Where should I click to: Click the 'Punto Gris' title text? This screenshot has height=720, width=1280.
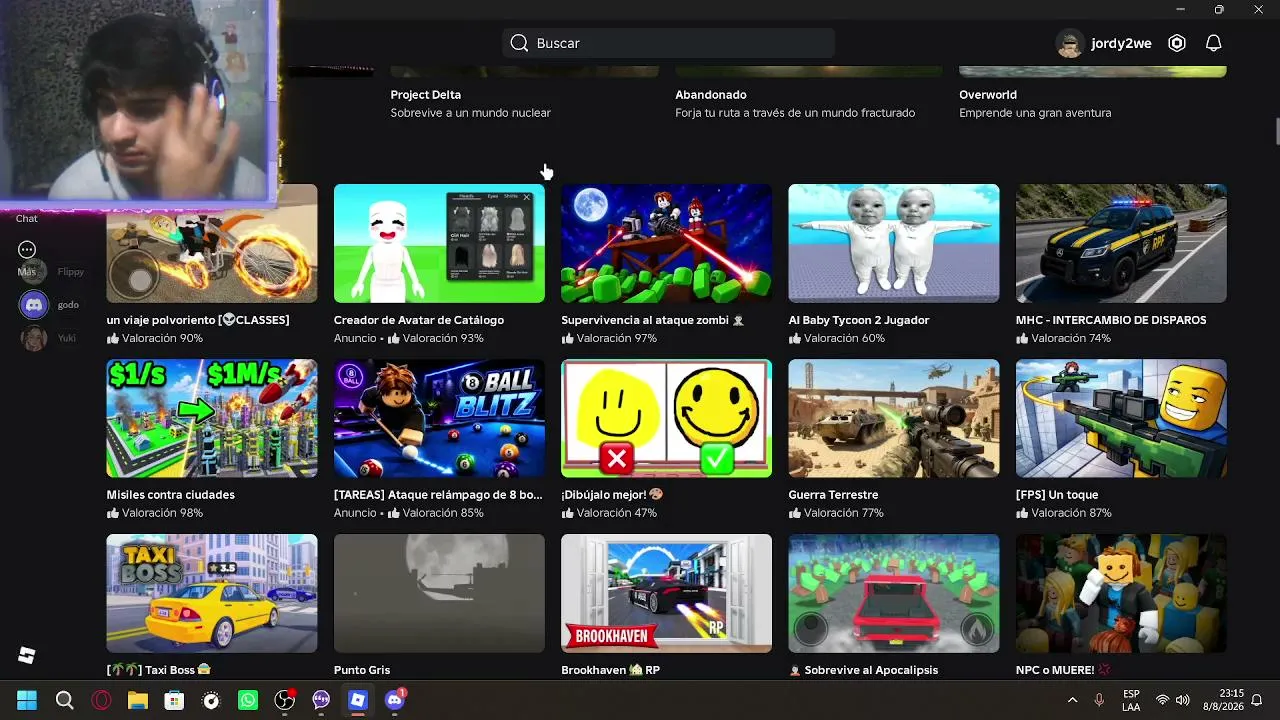coord(362,670)
